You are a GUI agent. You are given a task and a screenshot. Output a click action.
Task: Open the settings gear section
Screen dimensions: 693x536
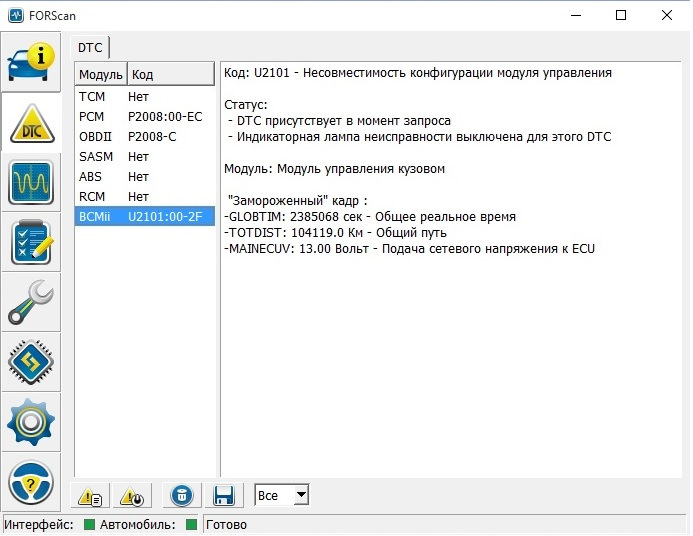click(31, 422)
